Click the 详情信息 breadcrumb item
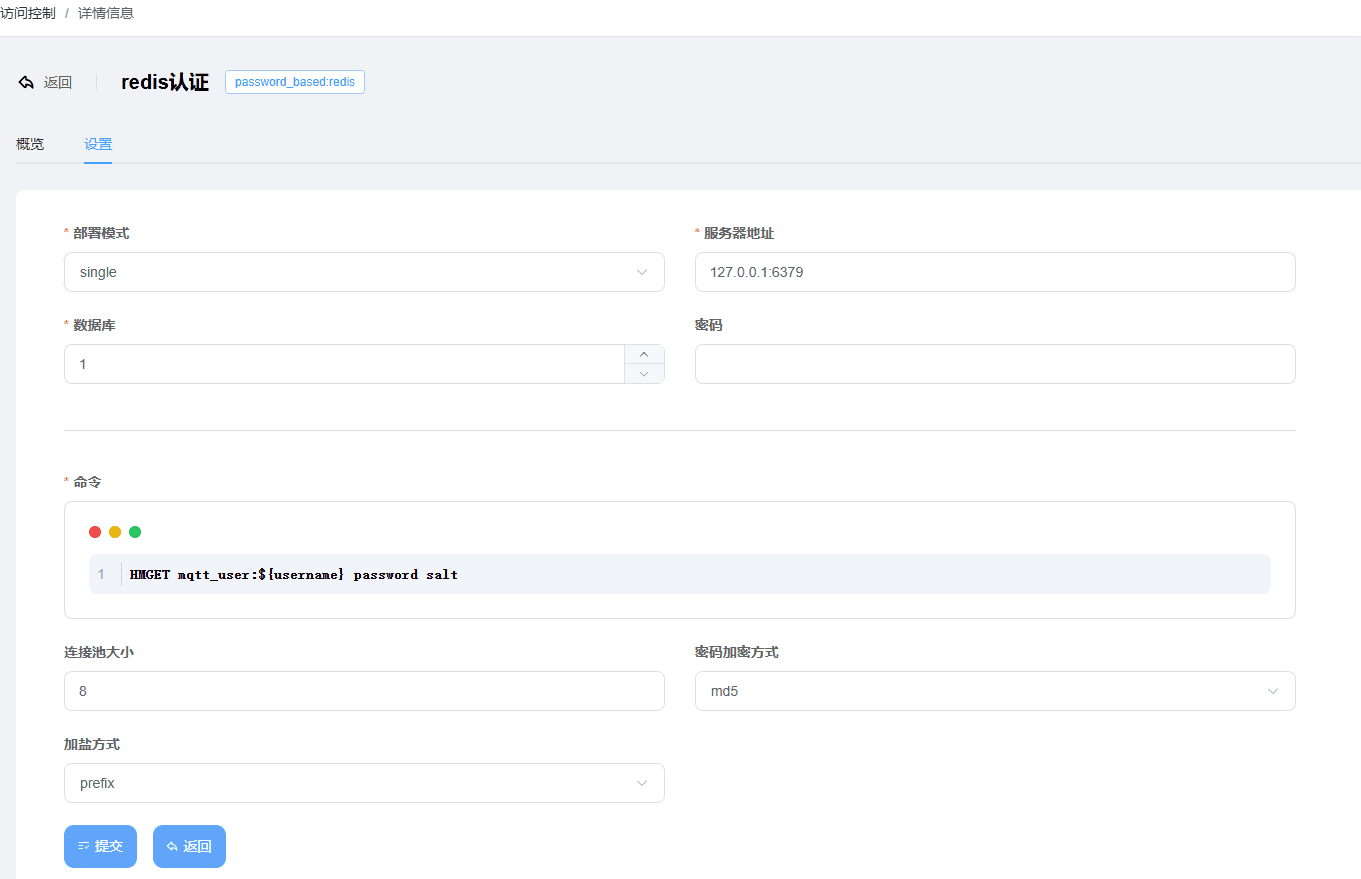 (106, 13)
